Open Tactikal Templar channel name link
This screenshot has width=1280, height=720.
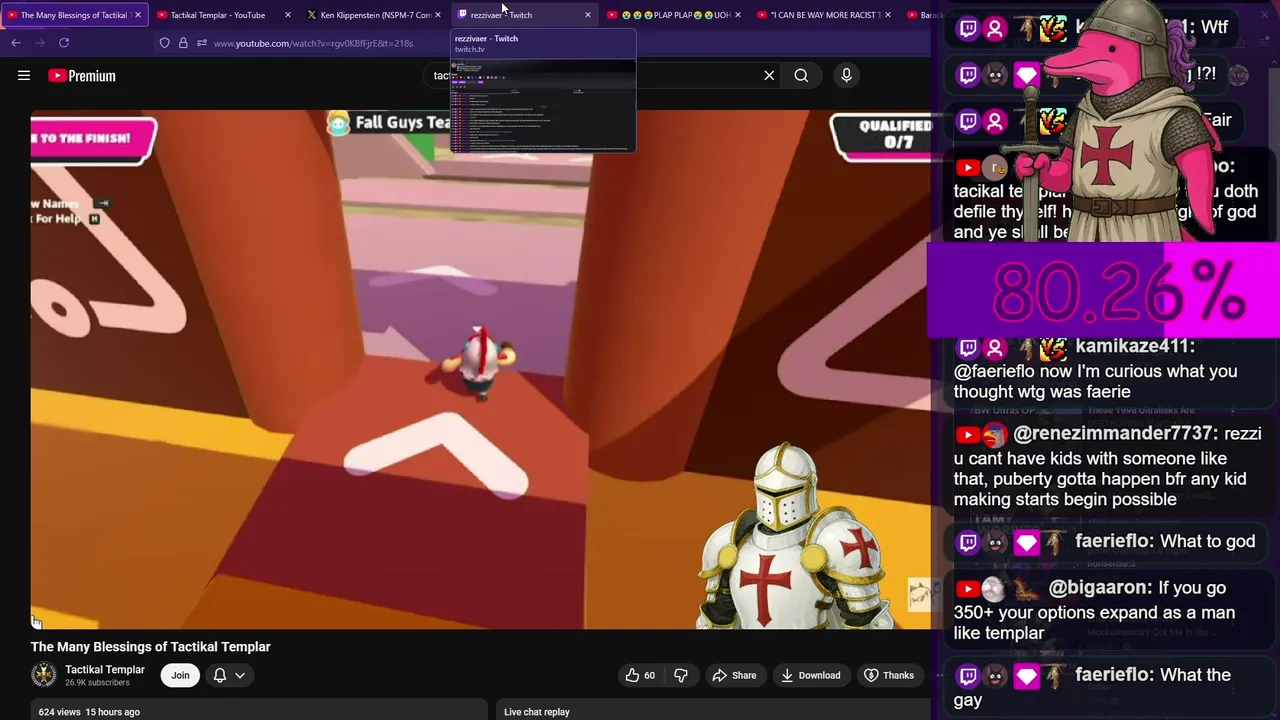point(105,669)
